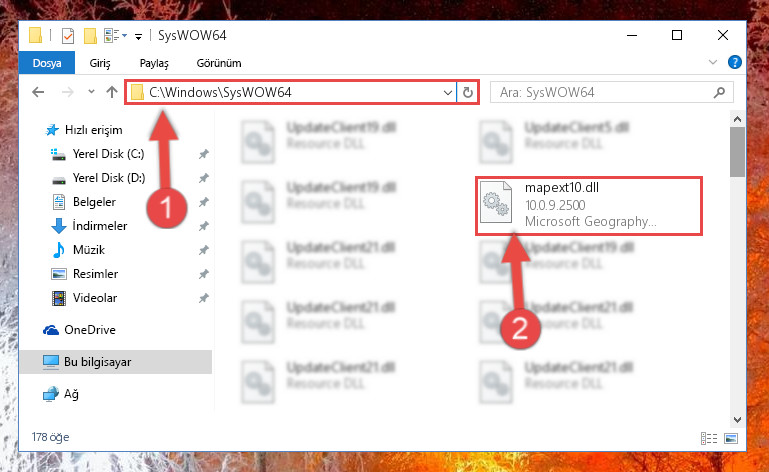This screenshot has height=472, width=769.
Task: Expand the address bar history dropdown
Action: (x=447, y=93)
